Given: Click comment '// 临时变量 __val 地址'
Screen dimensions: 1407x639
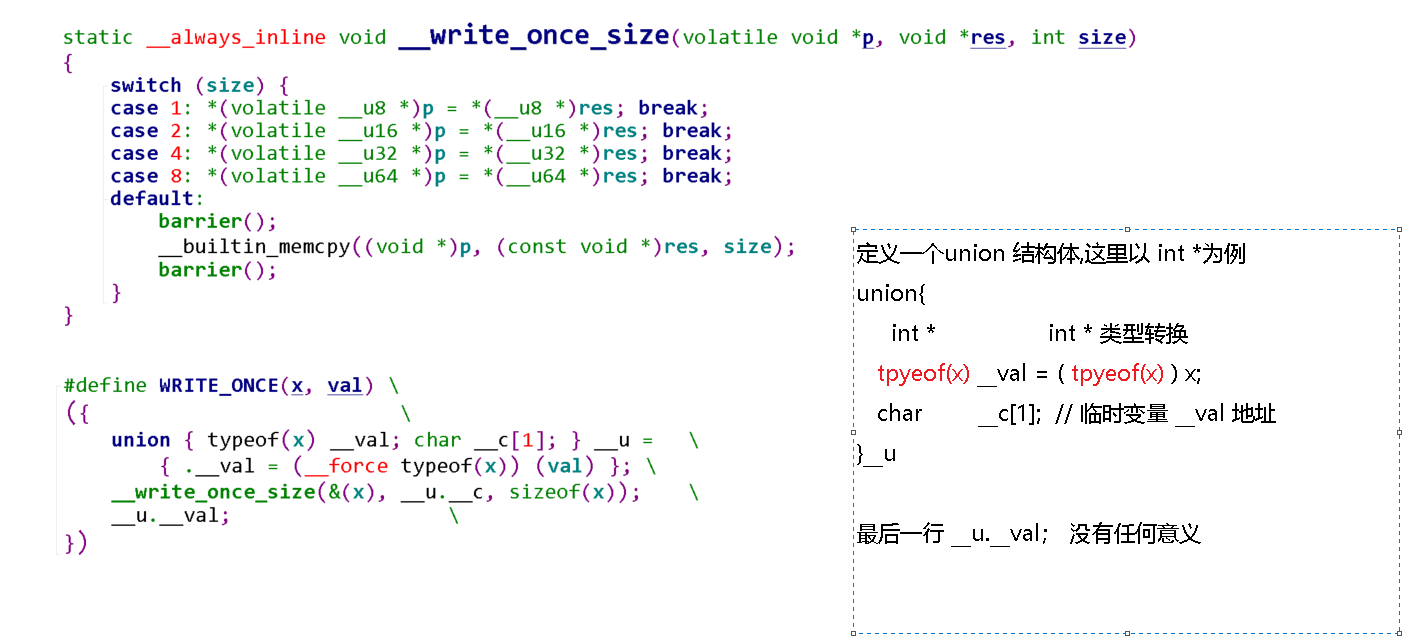Looking at the screenshot, I should click(x=1165, y=413).
